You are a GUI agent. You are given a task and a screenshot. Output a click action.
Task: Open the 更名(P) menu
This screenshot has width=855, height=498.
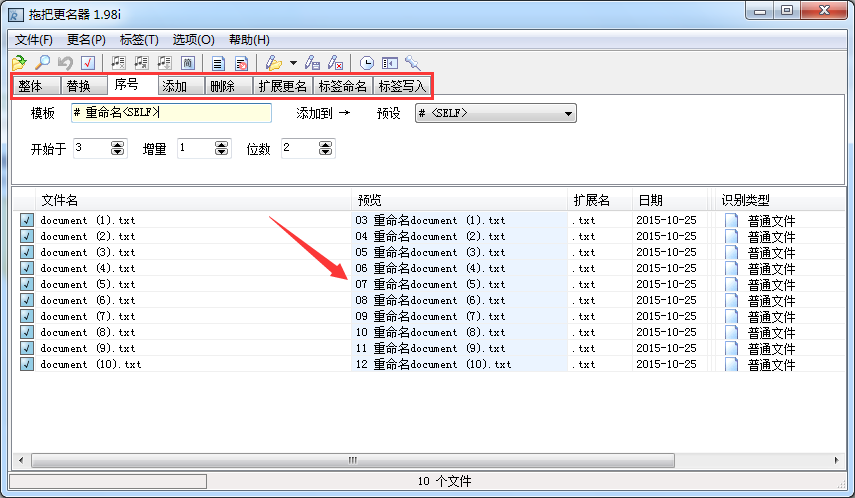point(86,40)
